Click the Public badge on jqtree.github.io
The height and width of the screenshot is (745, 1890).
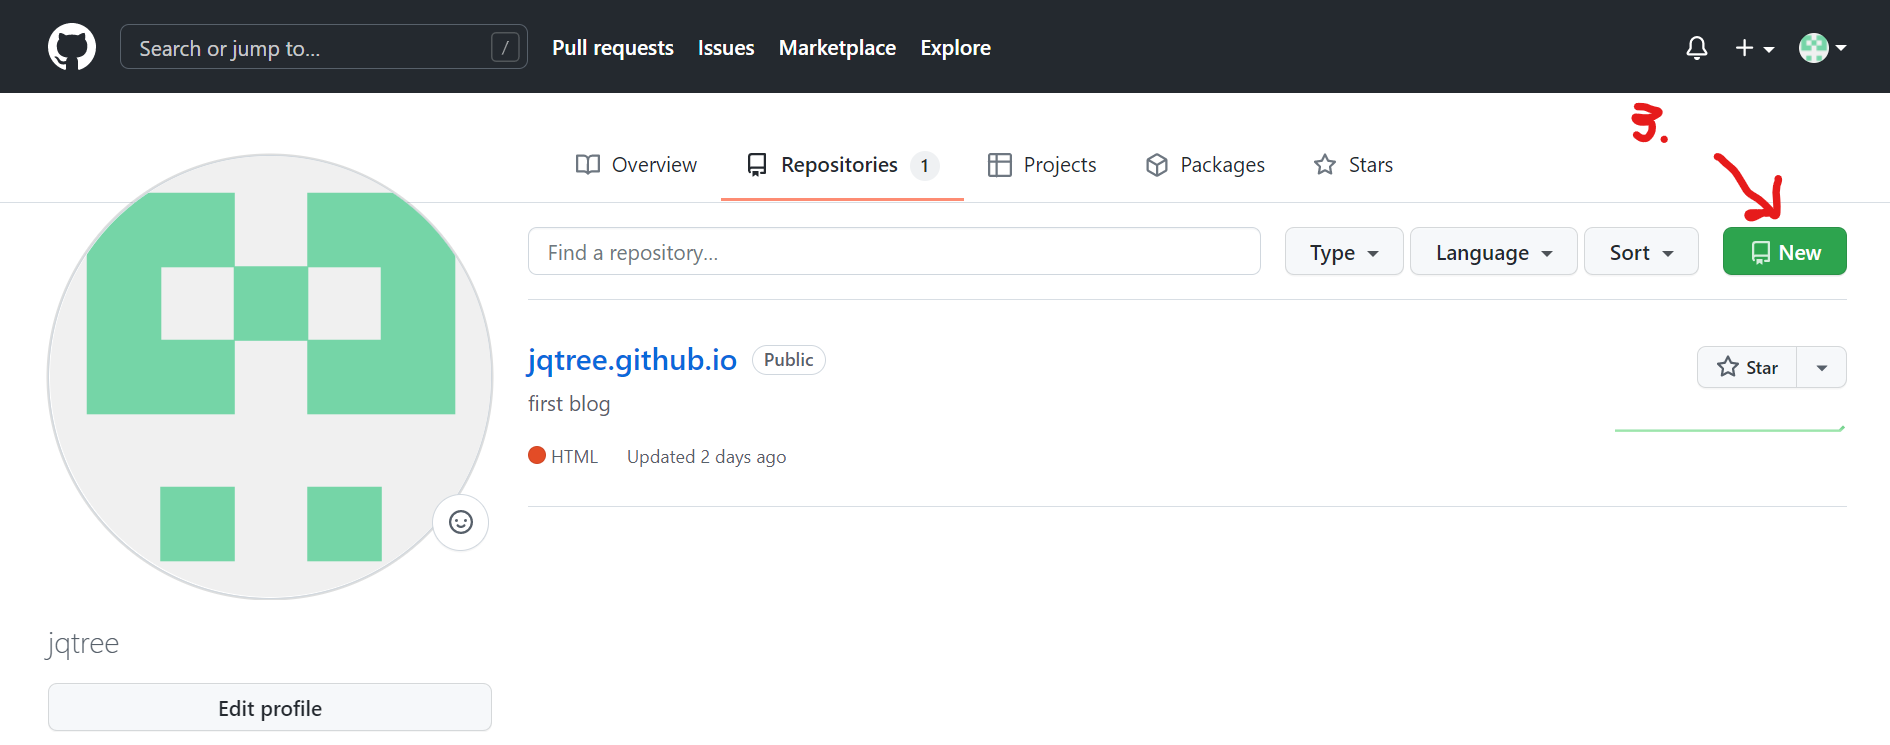[x=789, y=360]
